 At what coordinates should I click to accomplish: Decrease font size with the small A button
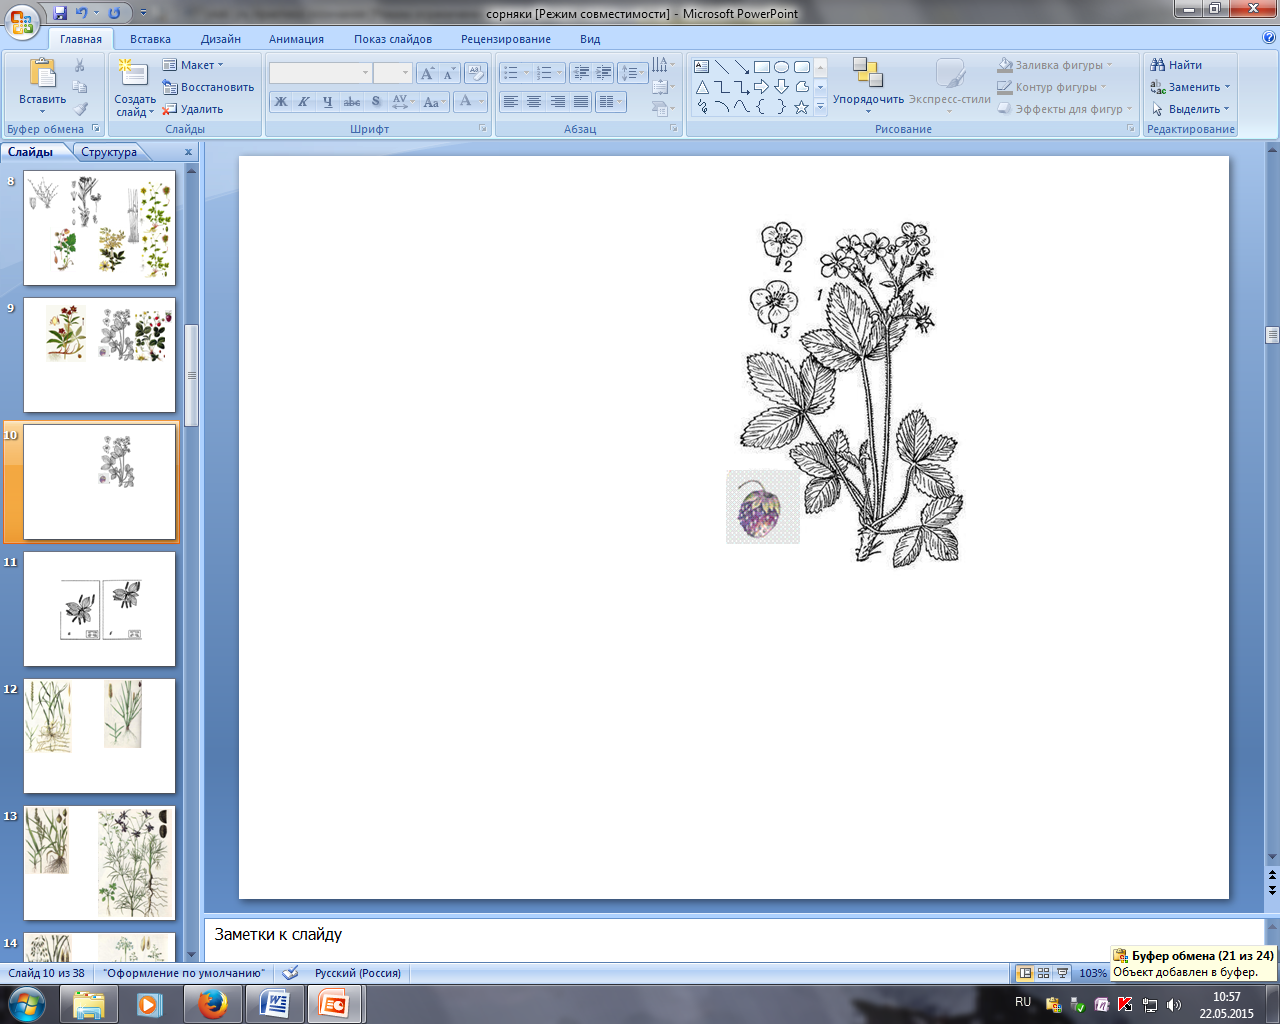coord(448,73)
